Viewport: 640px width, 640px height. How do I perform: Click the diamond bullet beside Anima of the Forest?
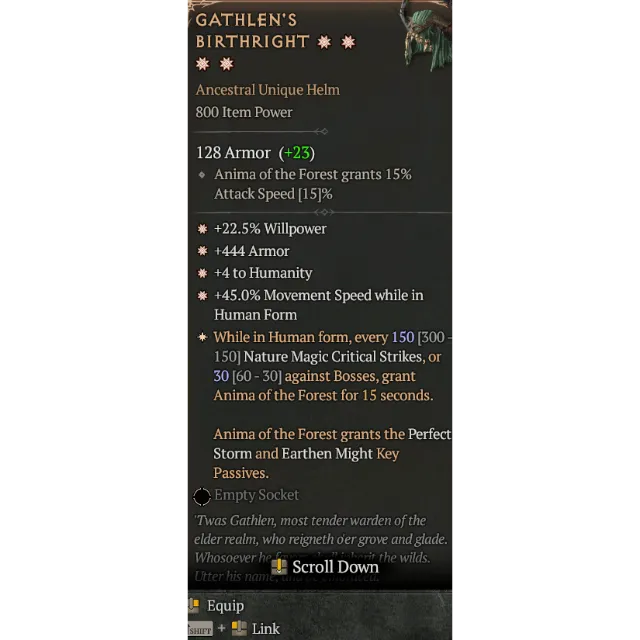202,175
